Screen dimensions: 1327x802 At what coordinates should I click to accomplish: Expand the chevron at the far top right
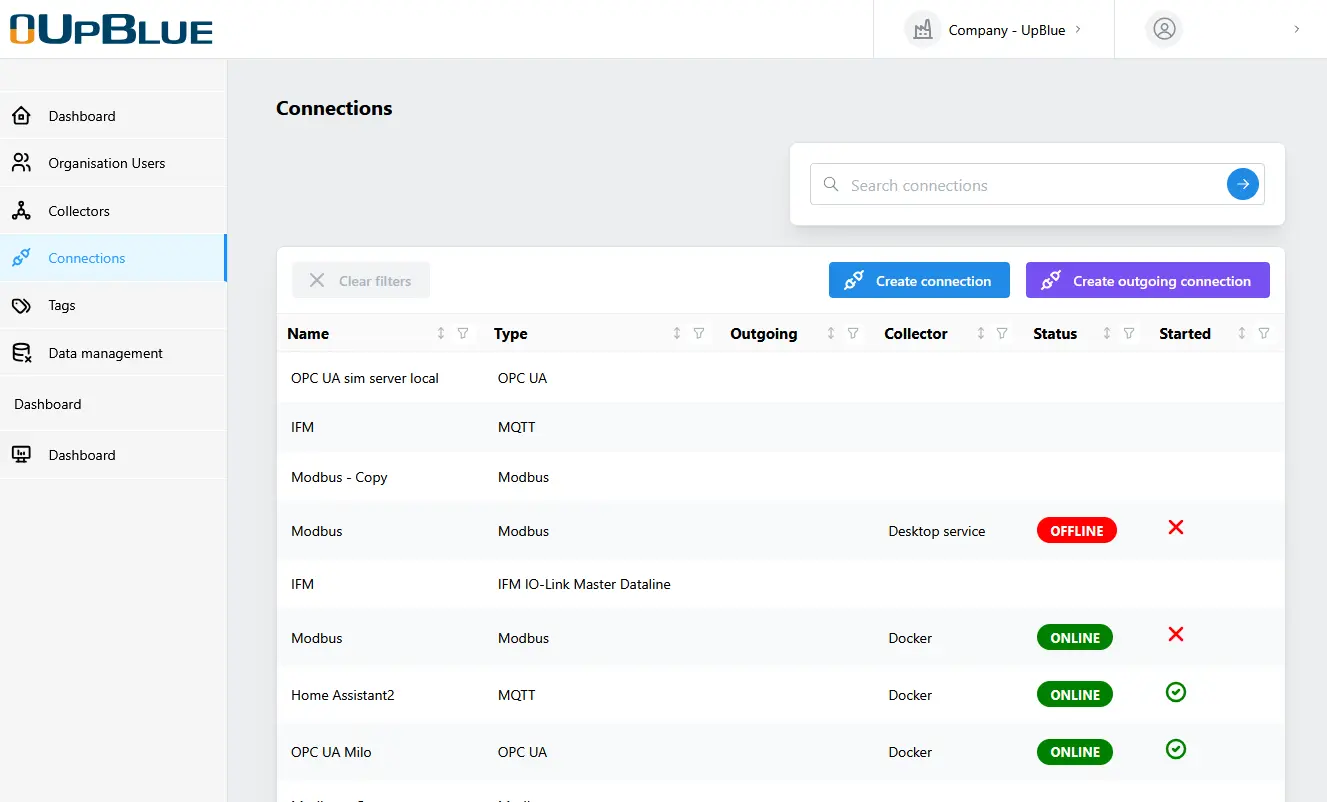pos(1296,29)
